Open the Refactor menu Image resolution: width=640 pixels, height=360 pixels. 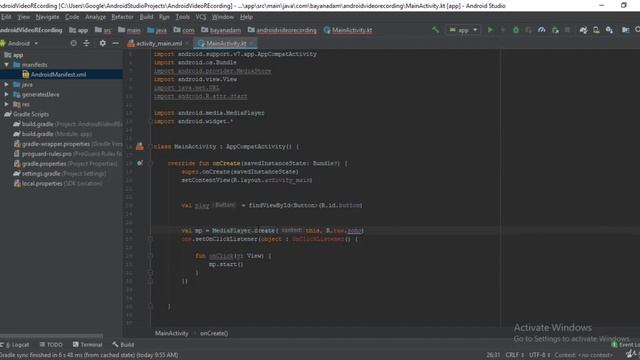click(x=122, y=17)
